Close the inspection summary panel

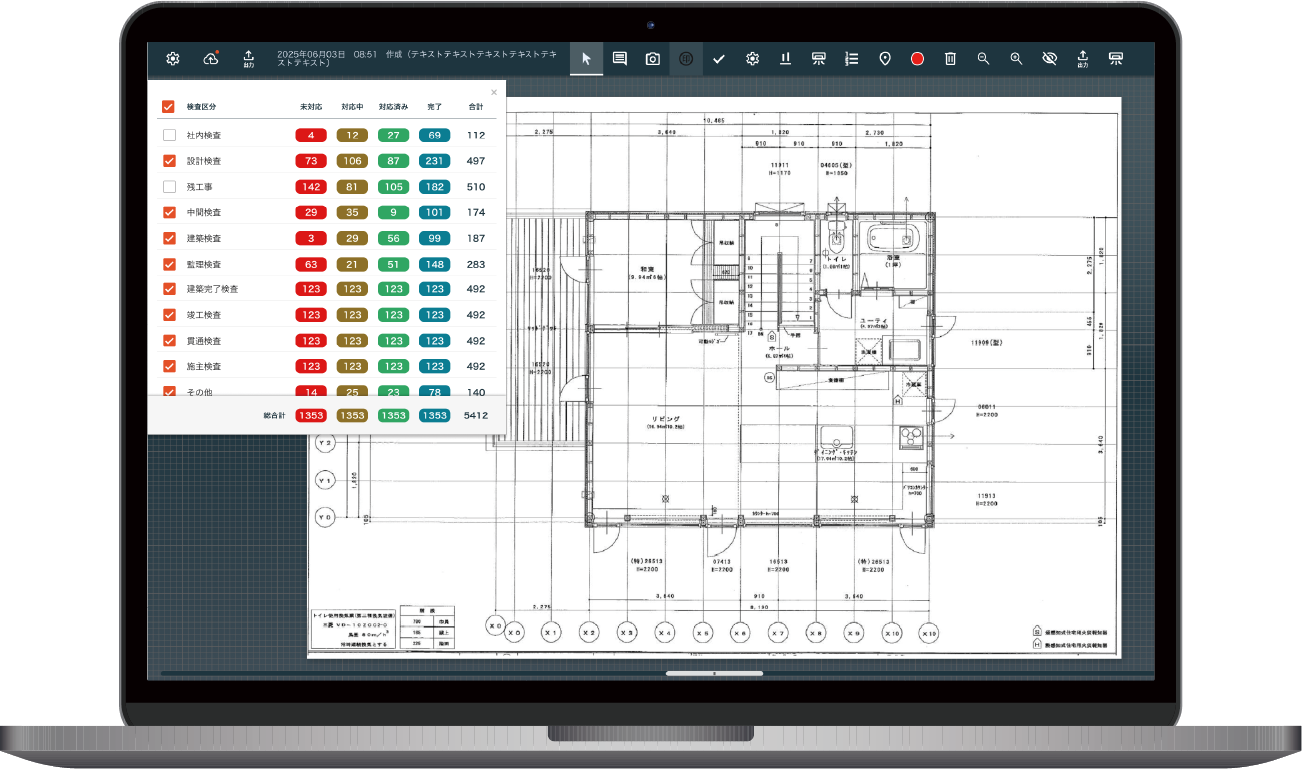point(494,92)
